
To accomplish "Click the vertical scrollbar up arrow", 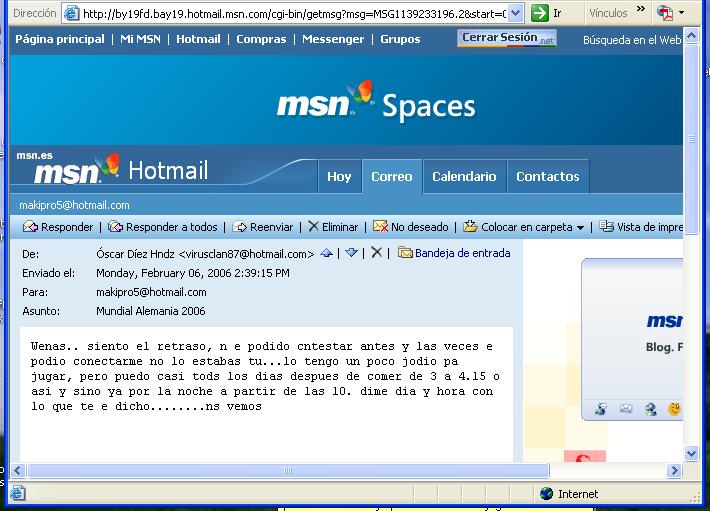I will (x=691, y=36).
